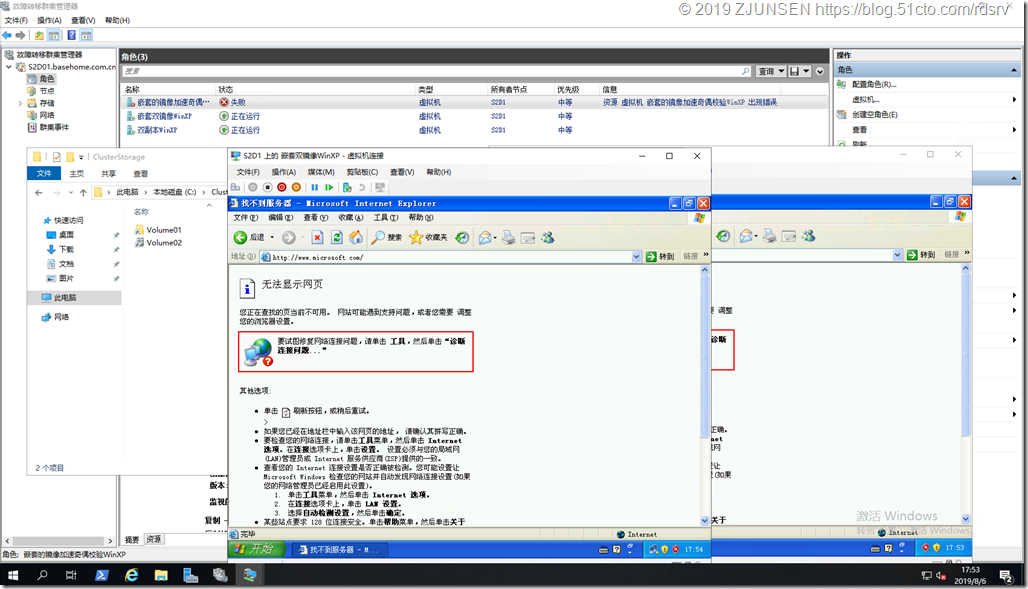Viewport: 1028px width, 589px height.
Task: Open 文件 tab in File Explorer
Action: click(44, 173)
